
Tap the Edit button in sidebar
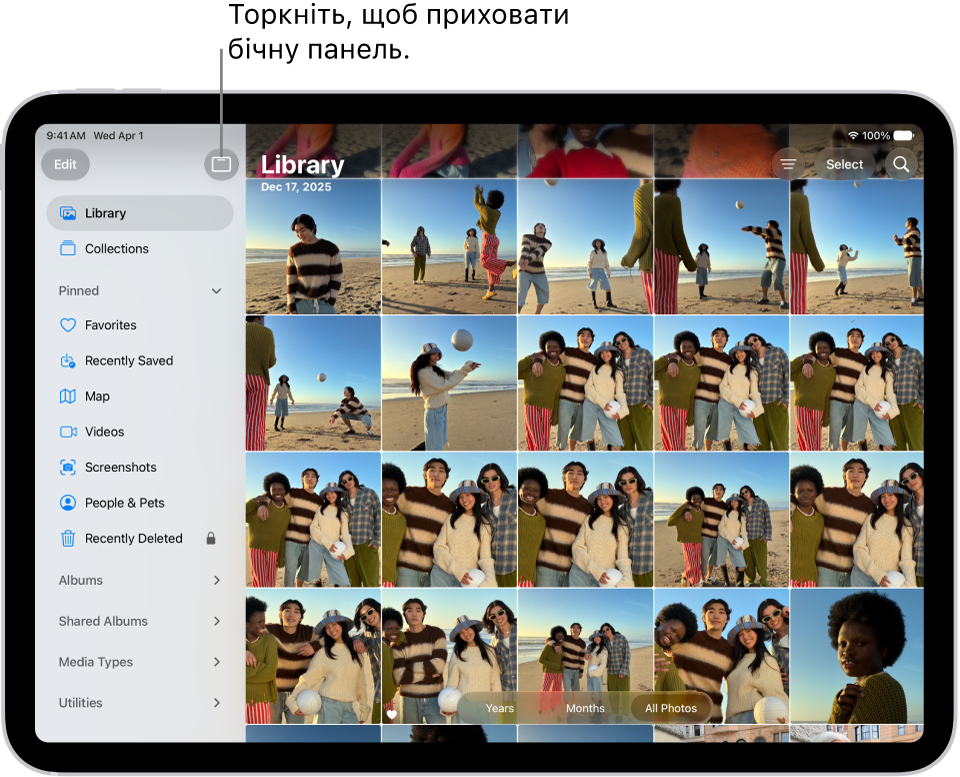(x=66, y=164)
